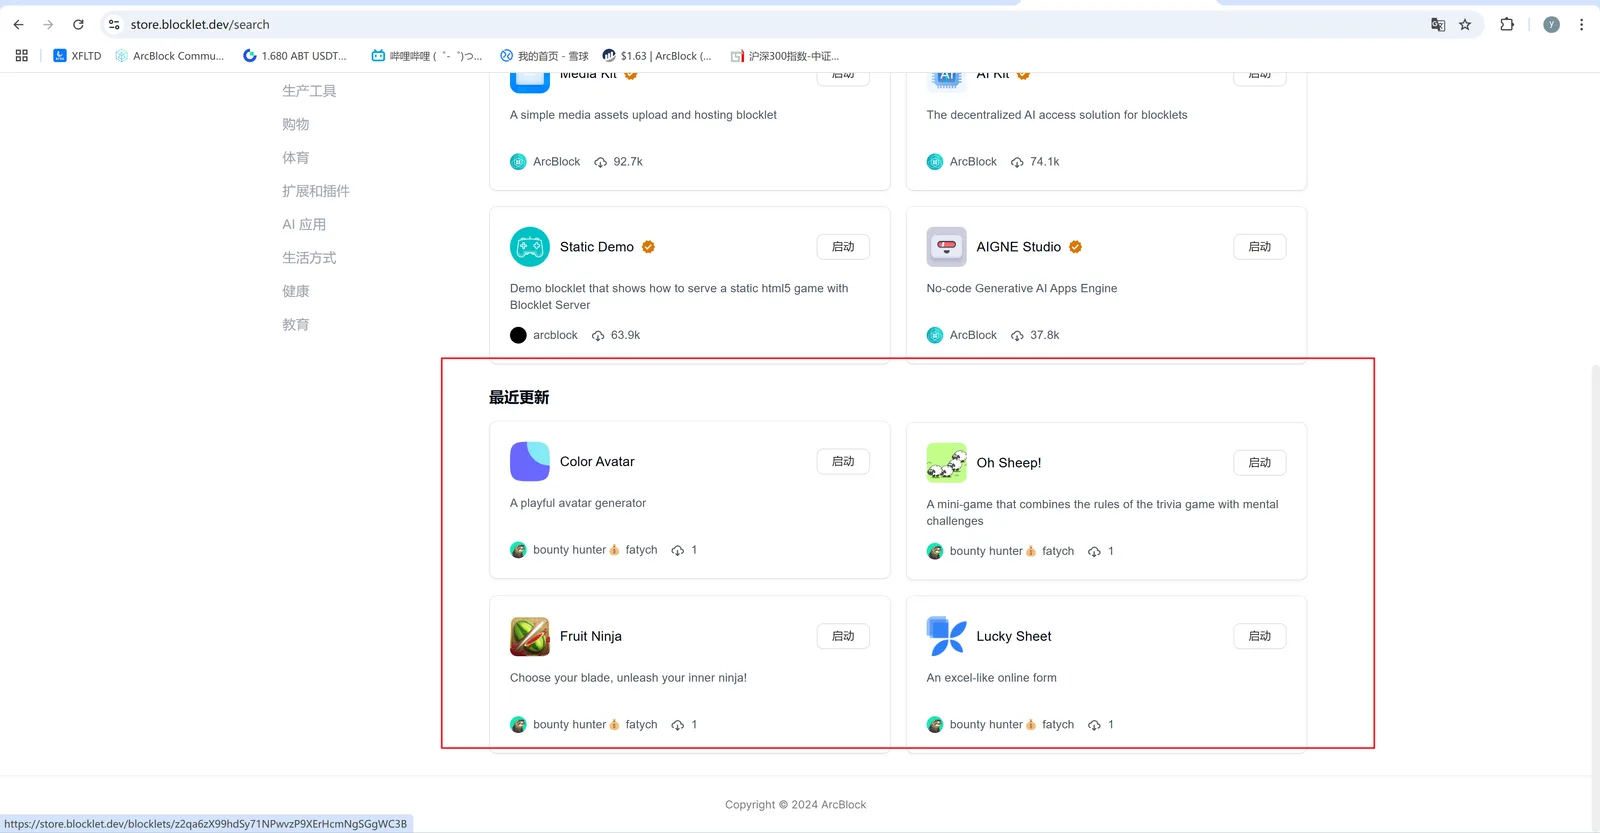
Task: Click the Static Demo gamepad icon
Action: (x=530, y=247)
